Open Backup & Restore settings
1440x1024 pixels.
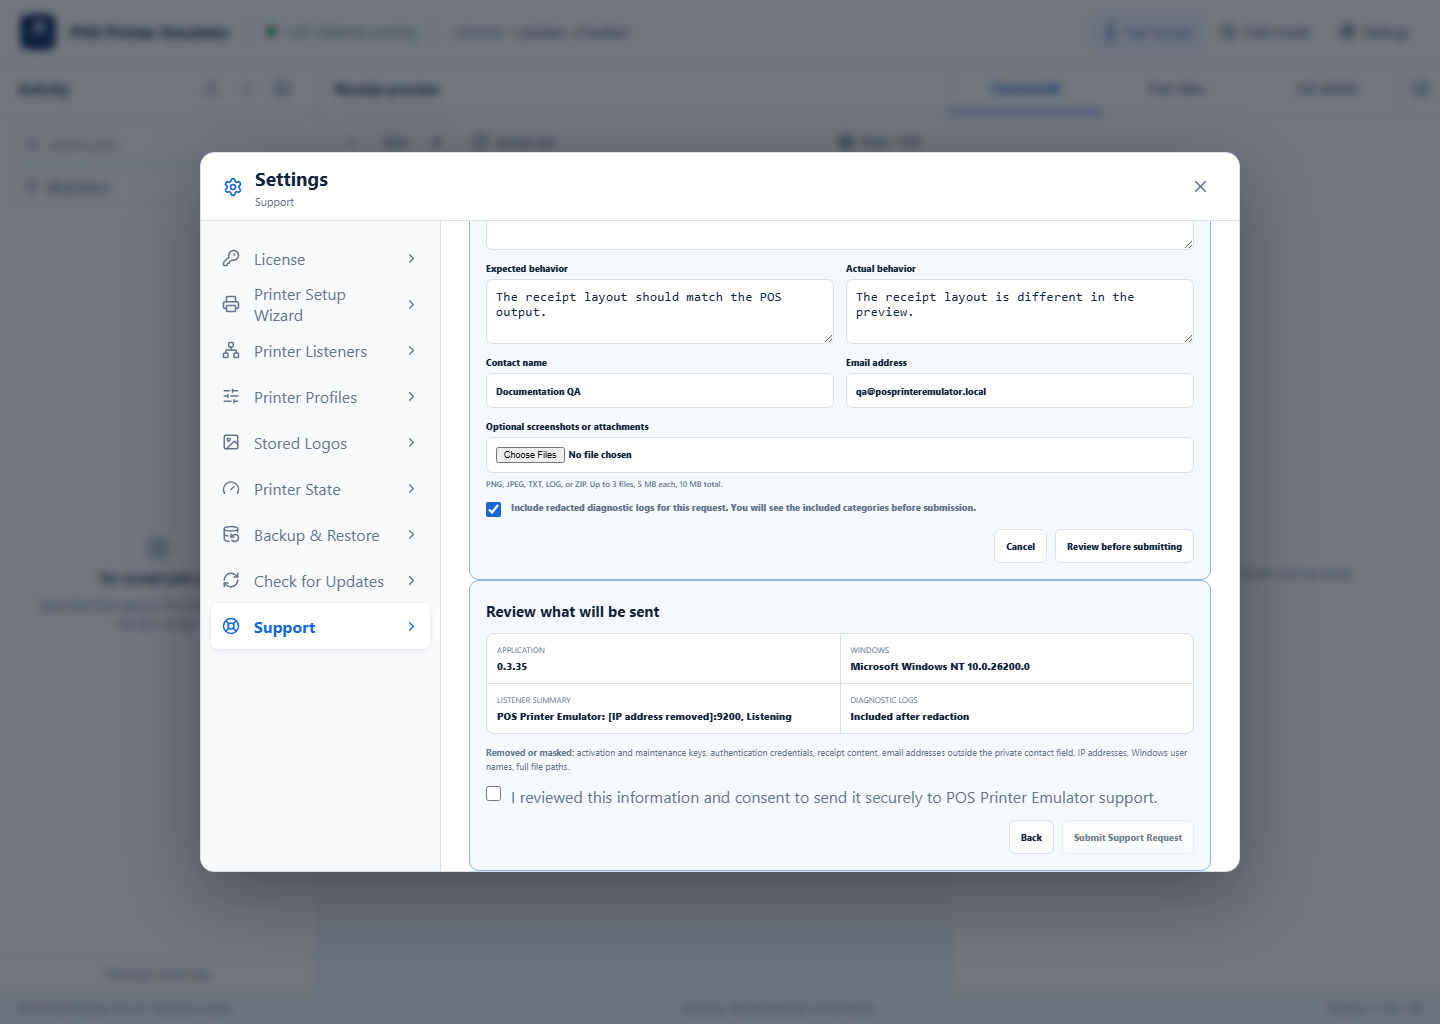tap(320, 535)
